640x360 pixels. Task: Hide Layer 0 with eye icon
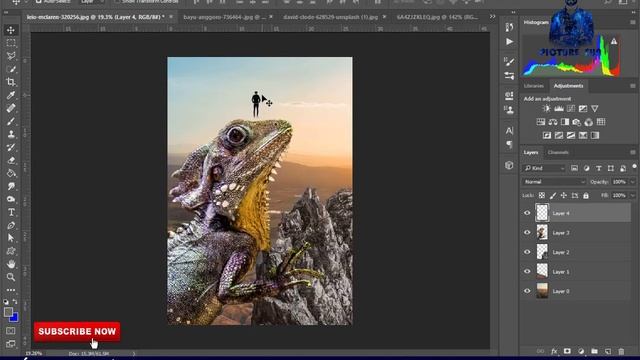(x=527, y=291)
